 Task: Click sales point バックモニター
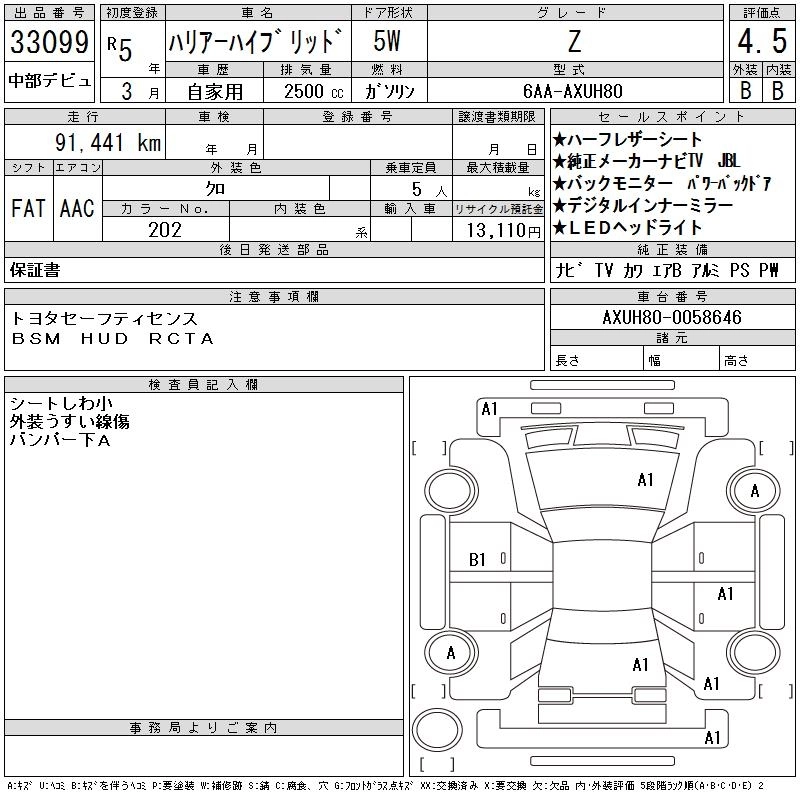coord(613,183)
